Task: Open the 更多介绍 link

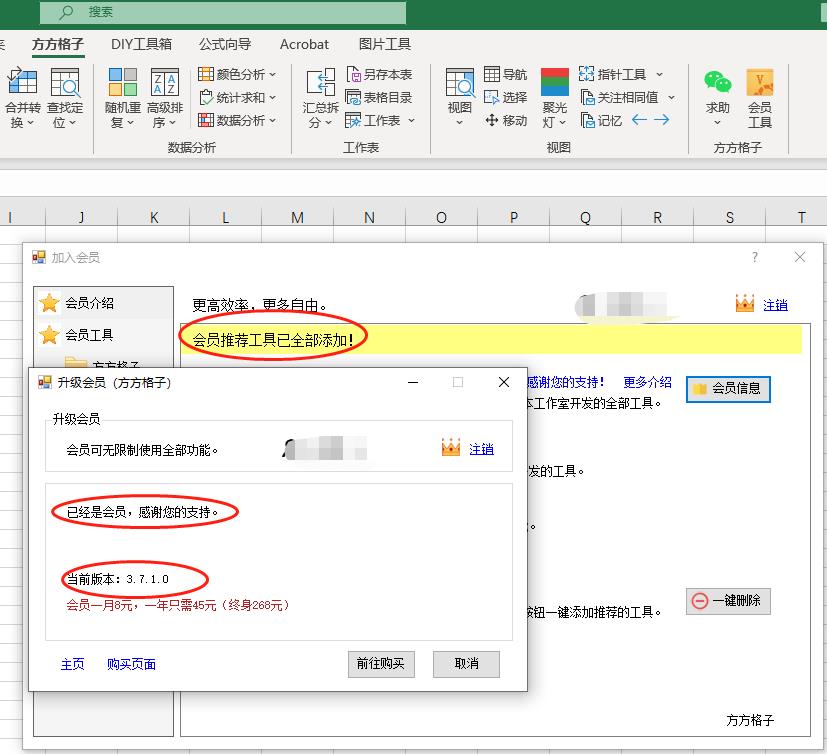Action: coord(648,382)
